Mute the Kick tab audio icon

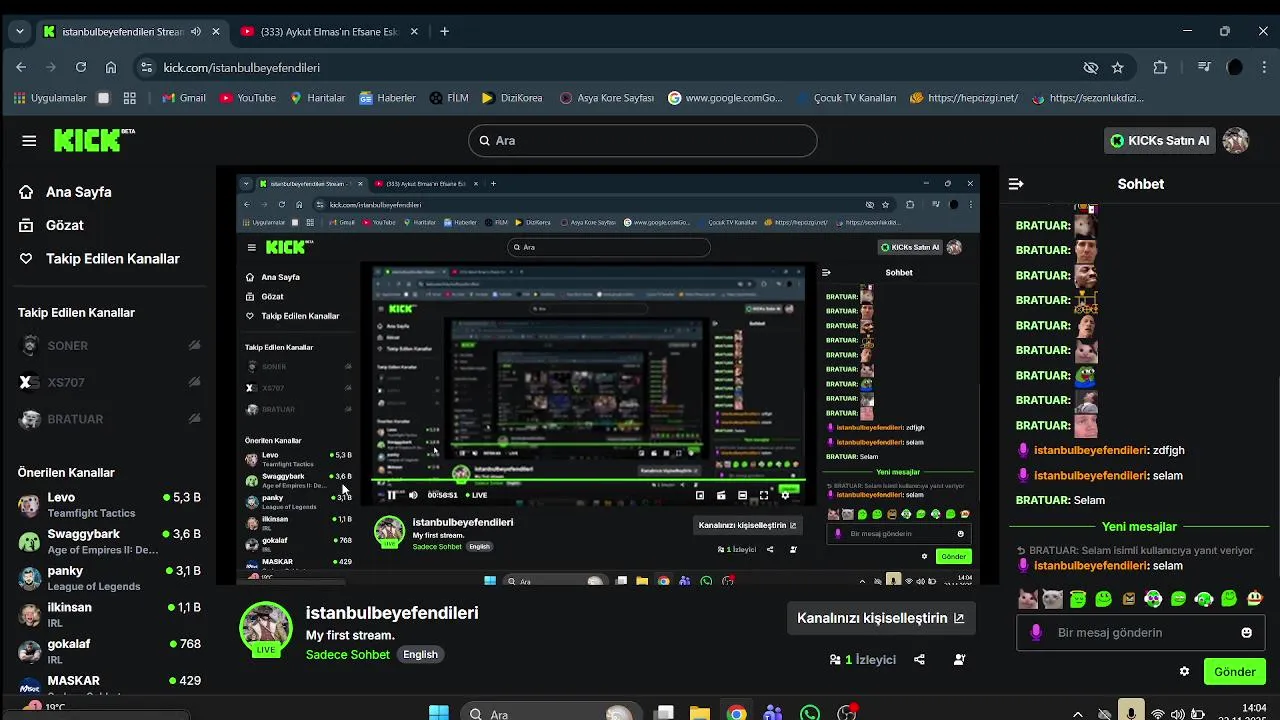click(x=195, y=32)
